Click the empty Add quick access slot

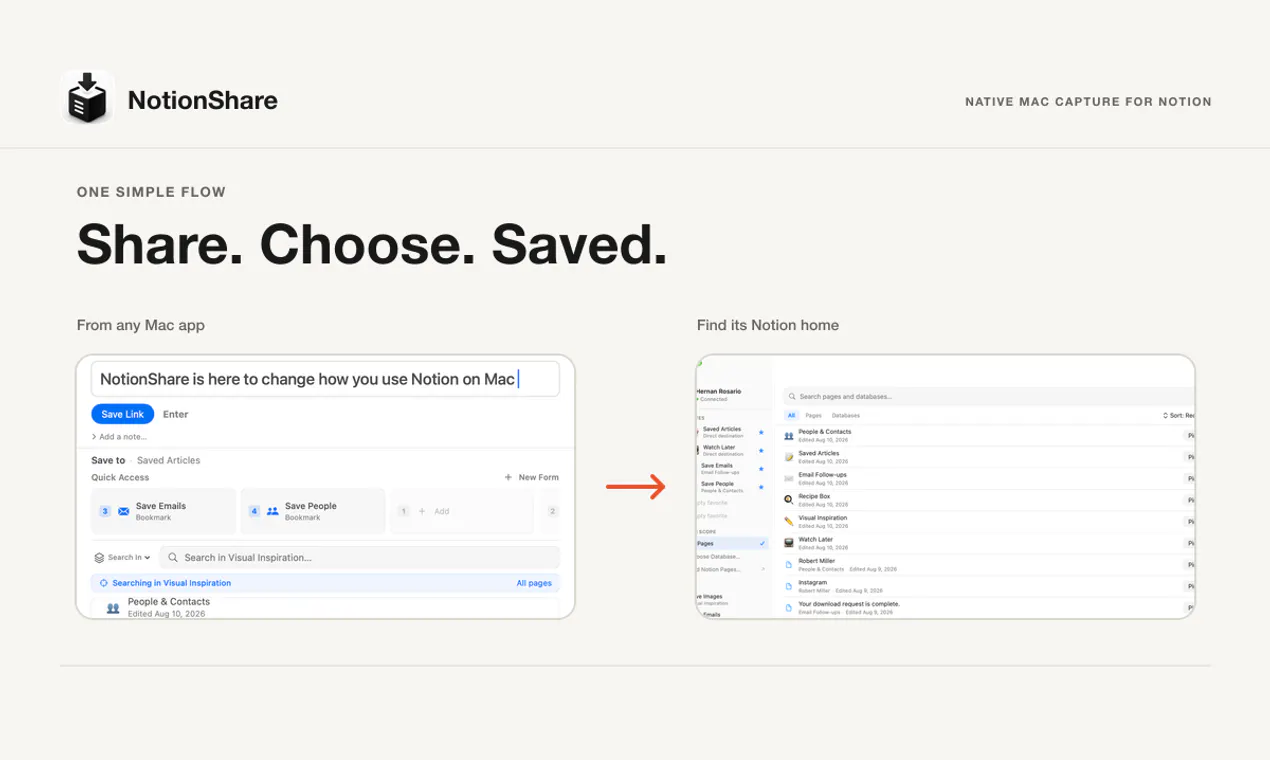click(462, 511)
